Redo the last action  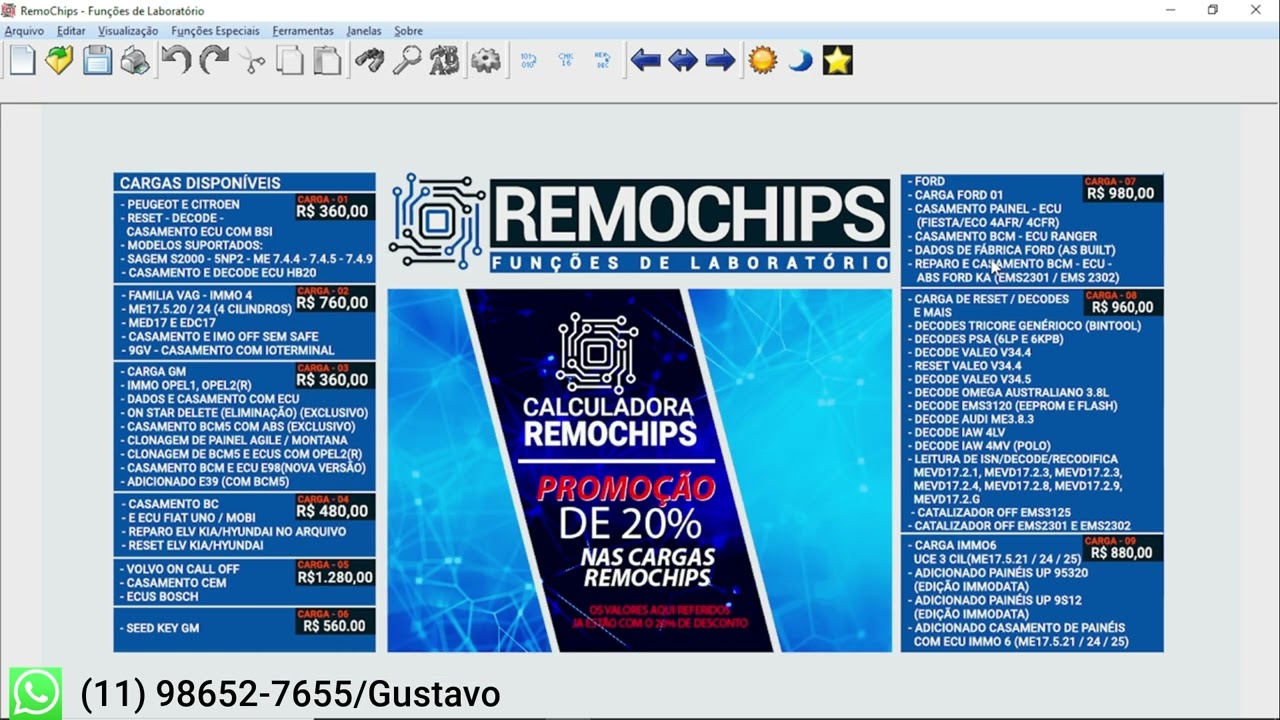[x=214, y=61]
